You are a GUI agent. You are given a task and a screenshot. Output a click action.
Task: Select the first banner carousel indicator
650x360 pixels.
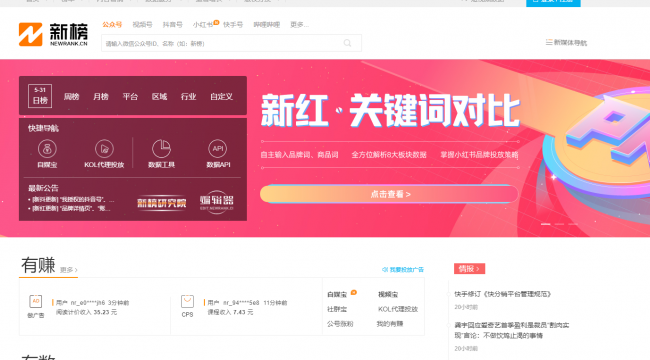(x=546, y=224)
